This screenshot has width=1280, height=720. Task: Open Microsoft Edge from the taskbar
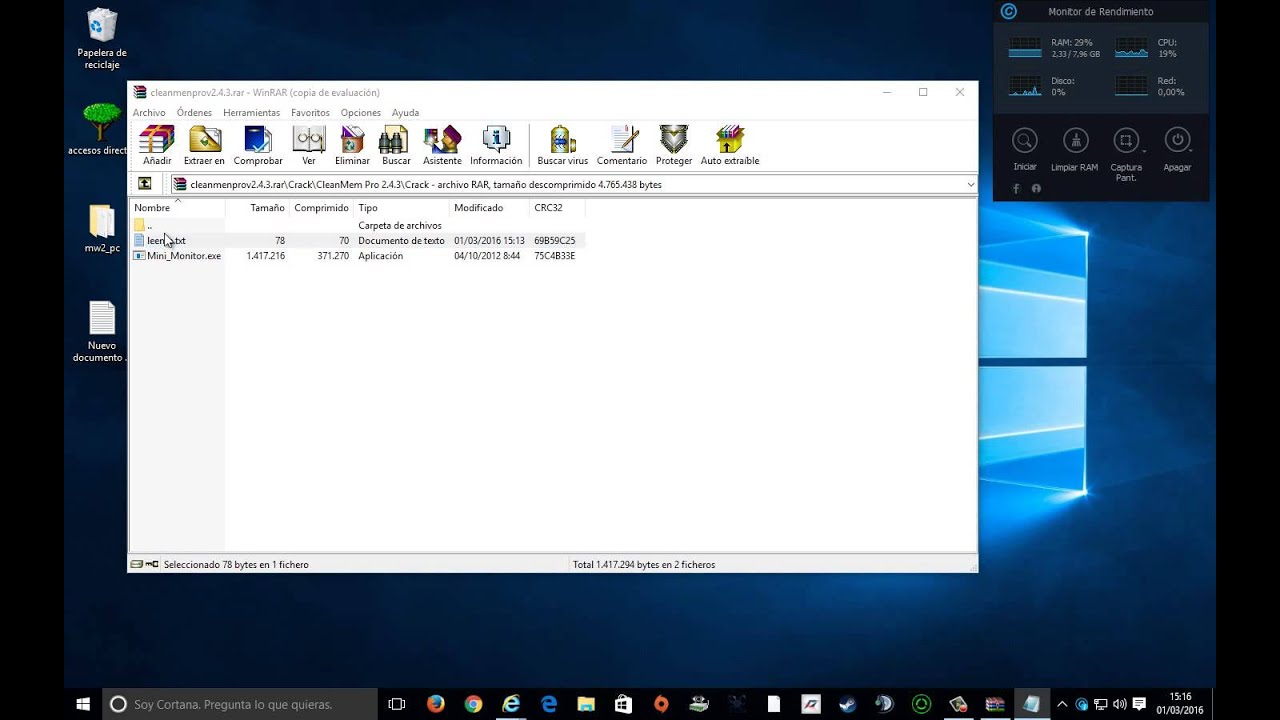(x=549, y=704)
